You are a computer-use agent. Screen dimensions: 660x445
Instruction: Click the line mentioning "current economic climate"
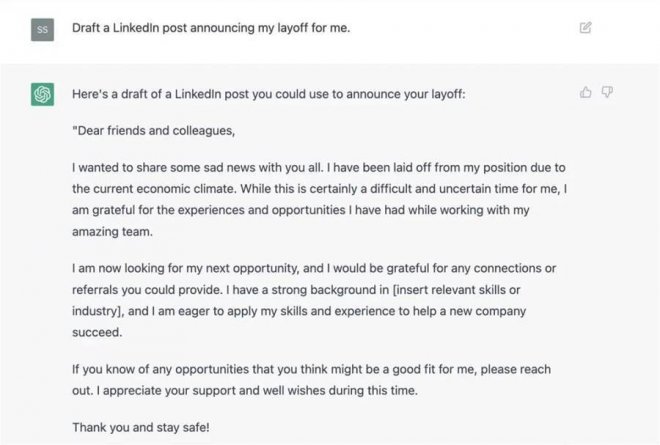pos(320,187)
